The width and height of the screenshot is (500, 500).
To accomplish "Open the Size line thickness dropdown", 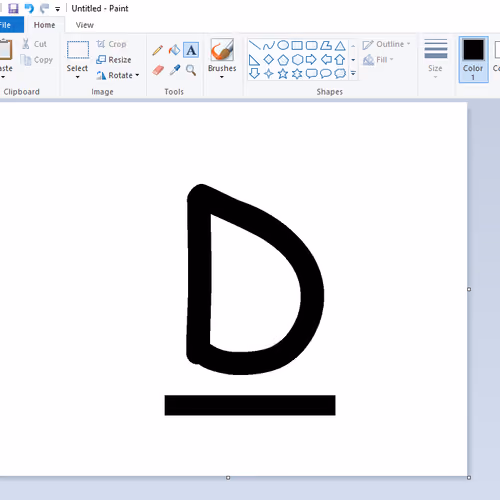I will coord(436,59).
